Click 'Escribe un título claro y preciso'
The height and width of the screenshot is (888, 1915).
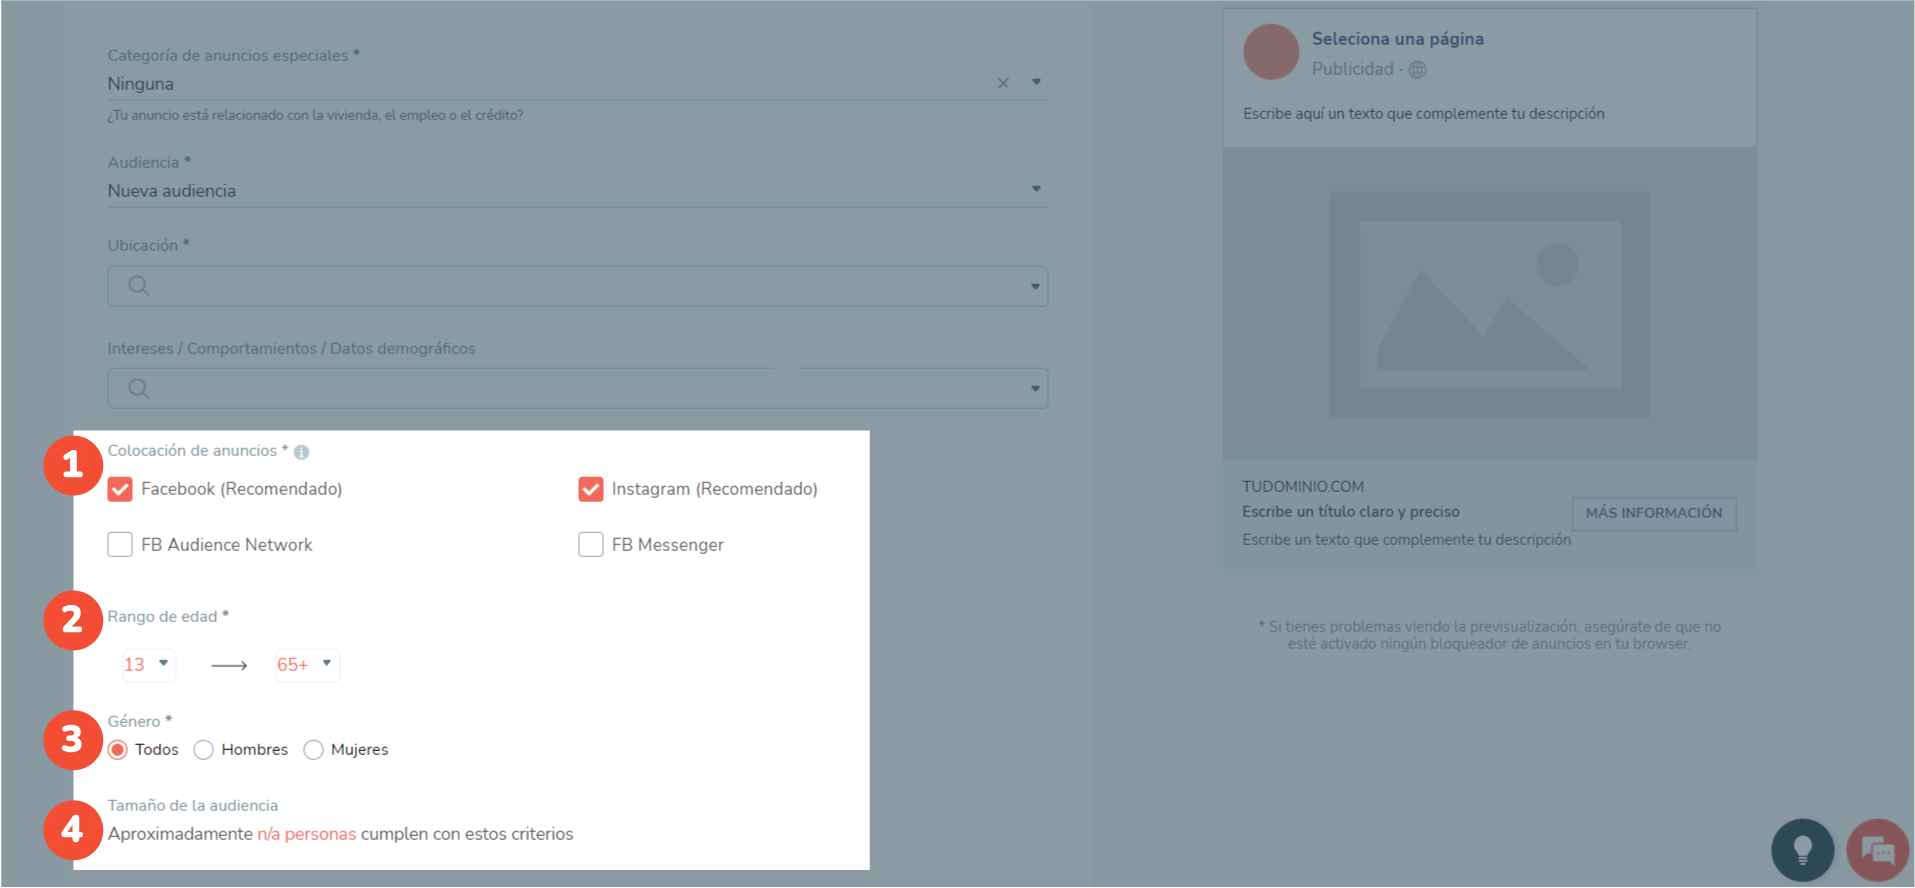click(1351, 512)
